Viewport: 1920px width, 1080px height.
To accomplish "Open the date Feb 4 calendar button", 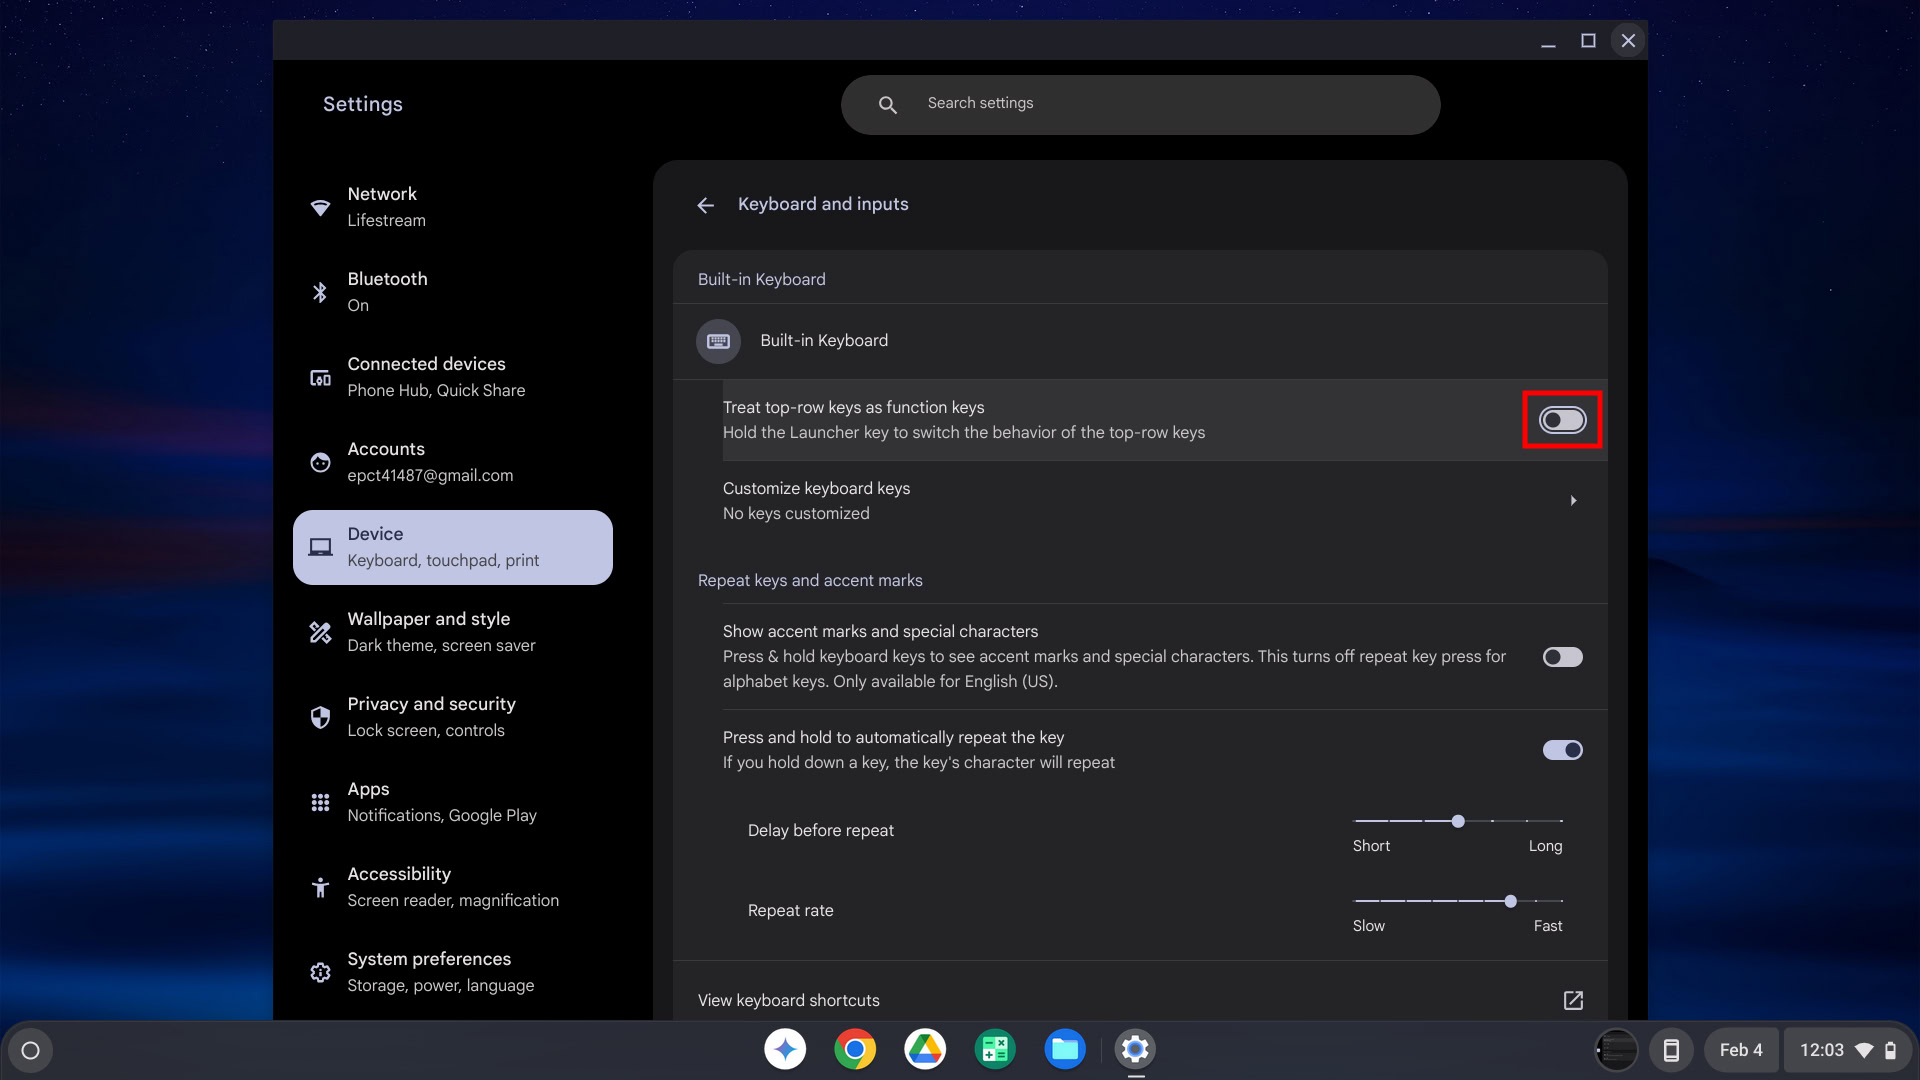I will tap(1740, 1050).
